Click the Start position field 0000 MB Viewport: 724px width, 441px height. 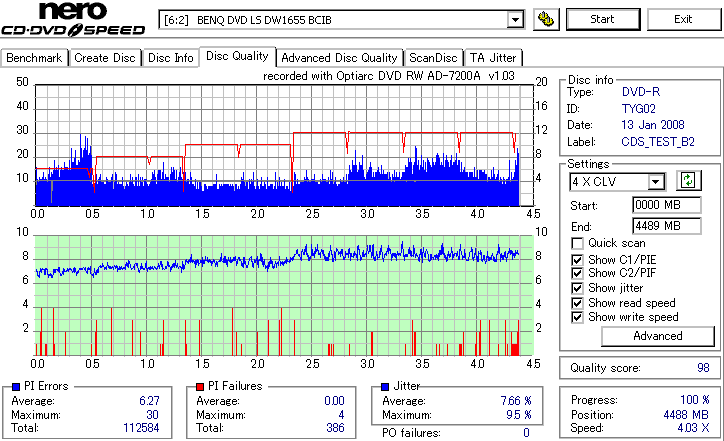(666, 205)
